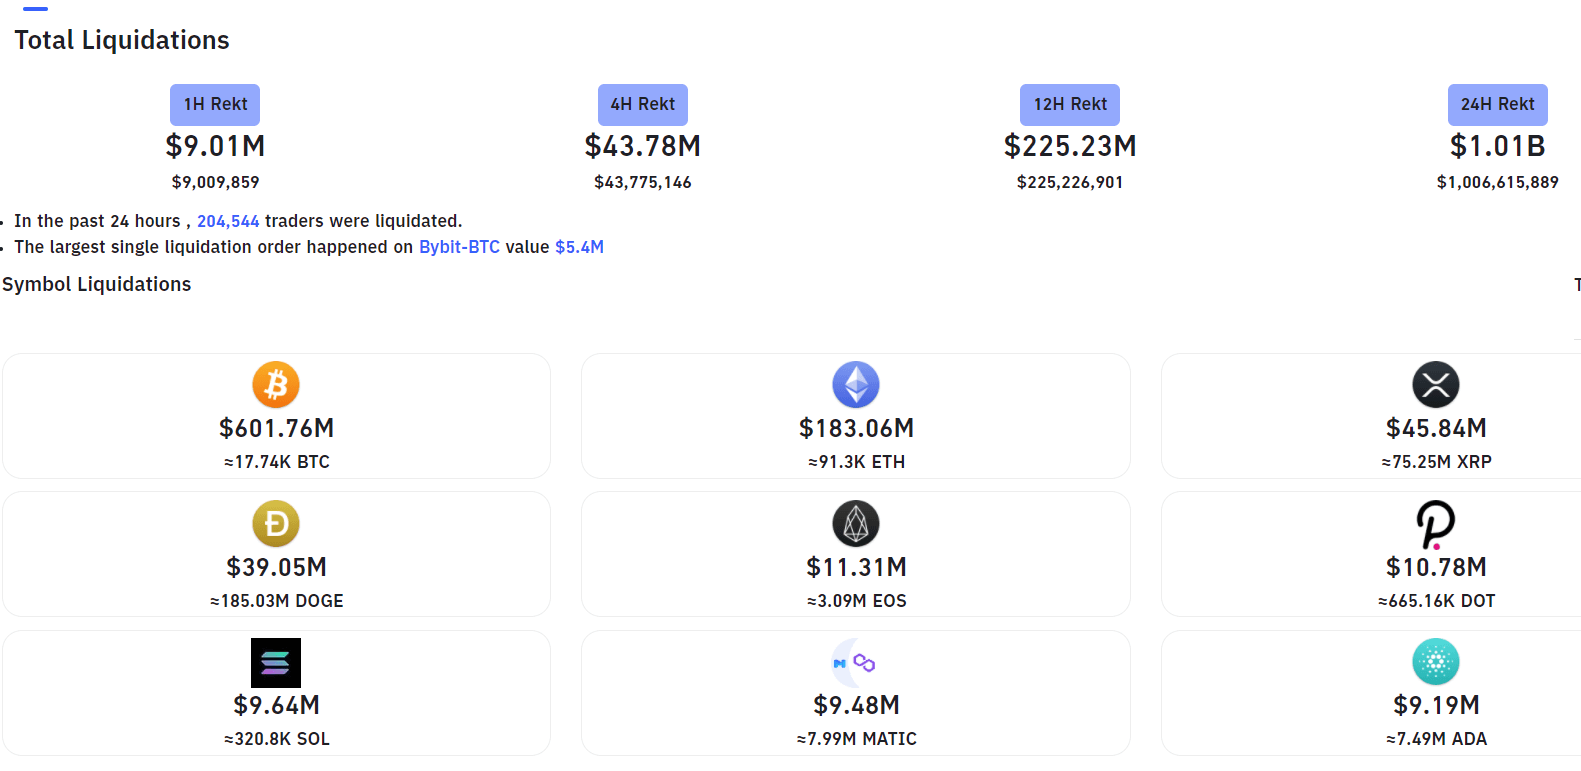Click the XRP logo icon
Image resolution: width=1581 pixels, height=771 pixels.
[1436, 384]
